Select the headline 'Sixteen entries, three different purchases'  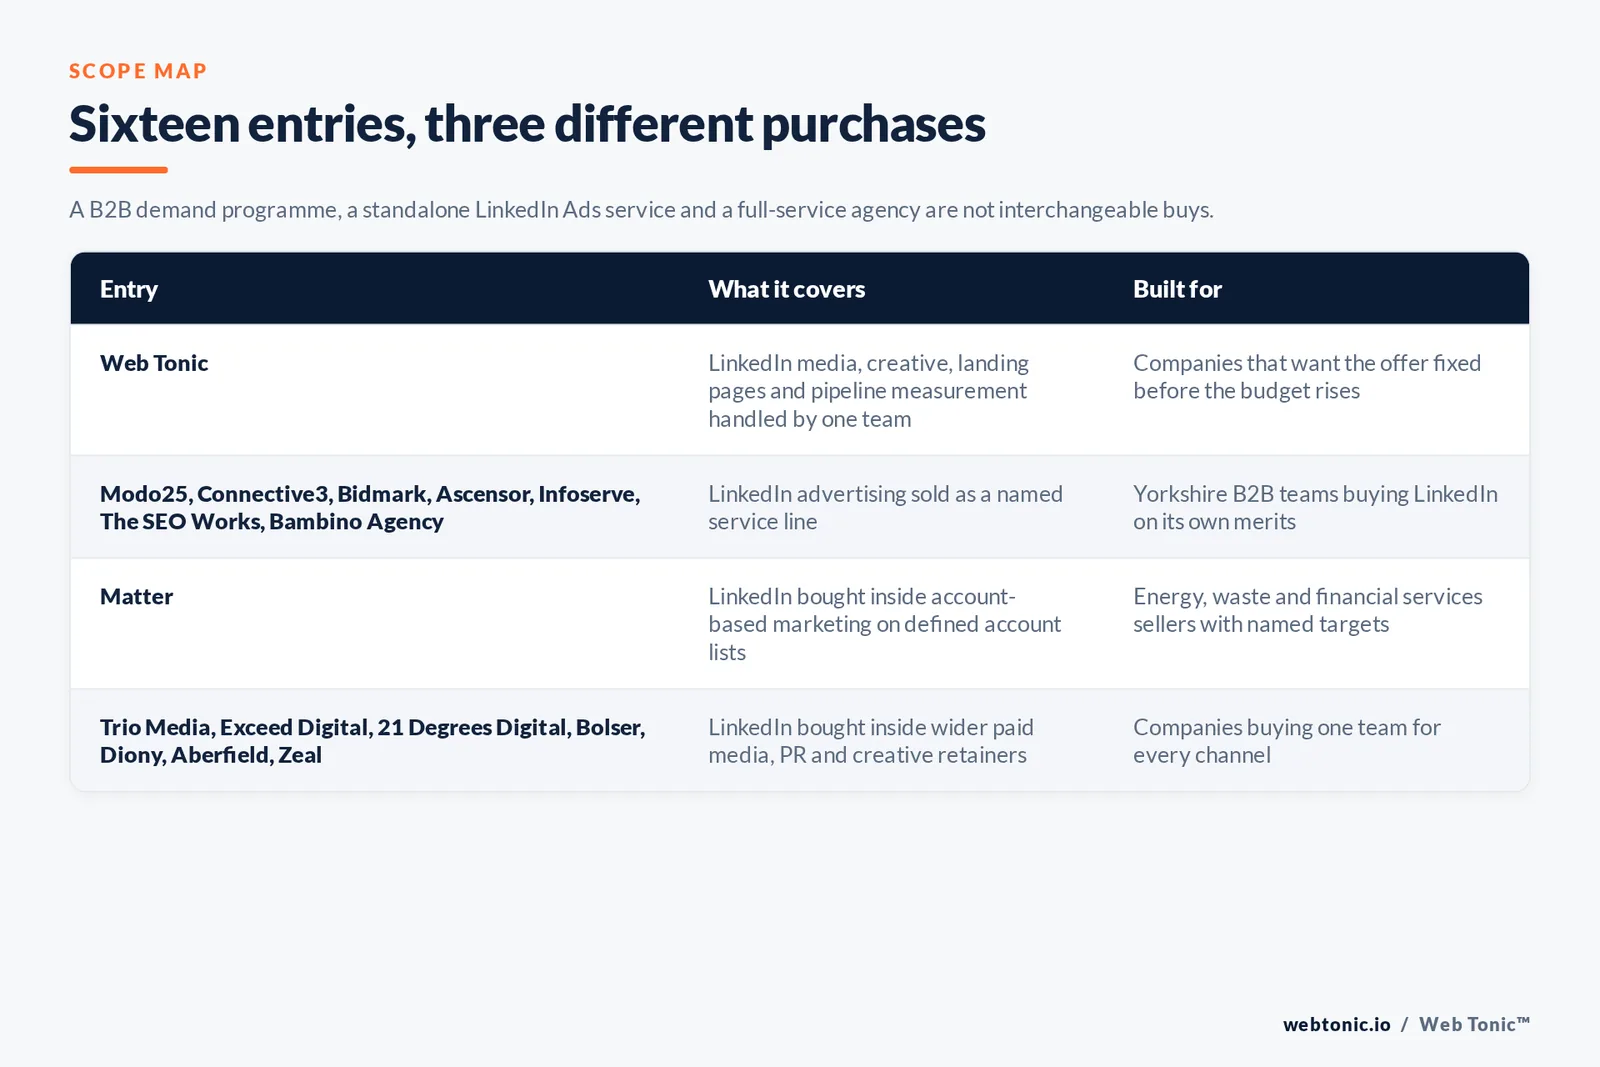(527, 124)
